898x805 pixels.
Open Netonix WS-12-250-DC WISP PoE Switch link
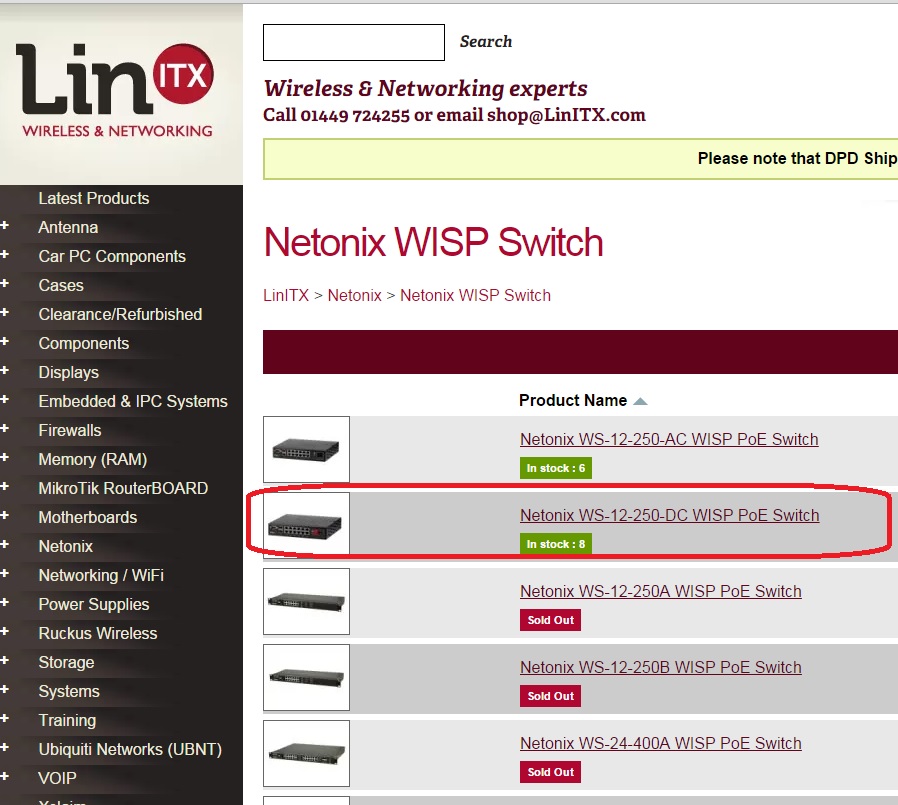coord(669,515)
